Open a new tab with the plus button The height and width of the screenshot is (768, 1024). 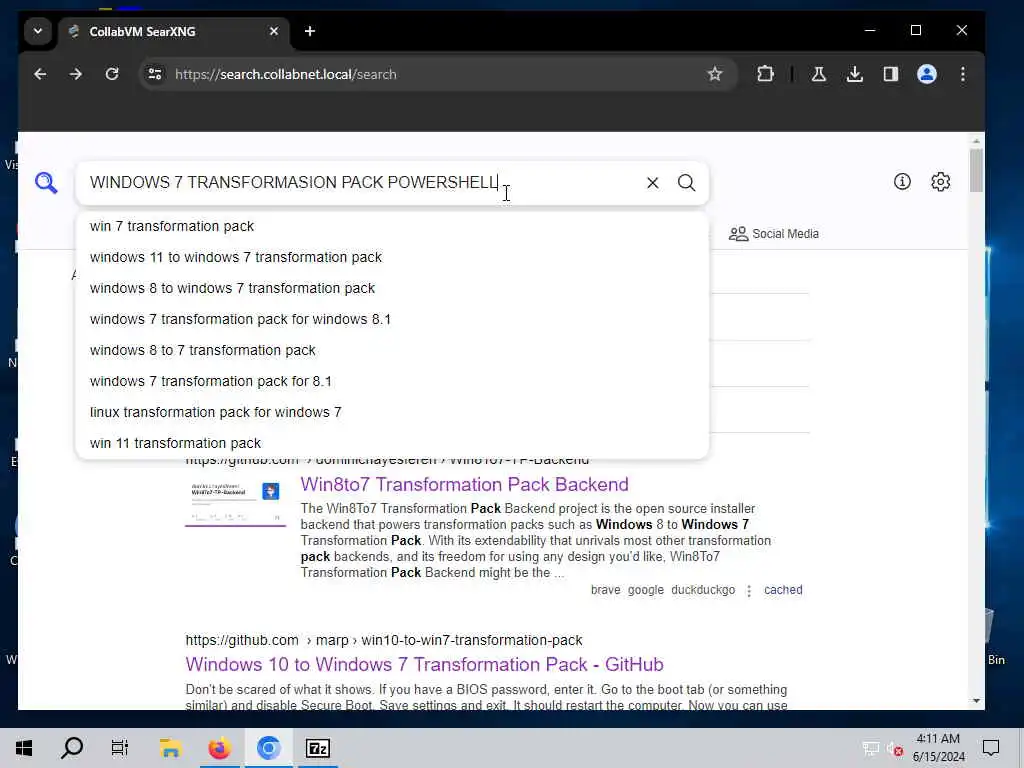tap(310, 31)
